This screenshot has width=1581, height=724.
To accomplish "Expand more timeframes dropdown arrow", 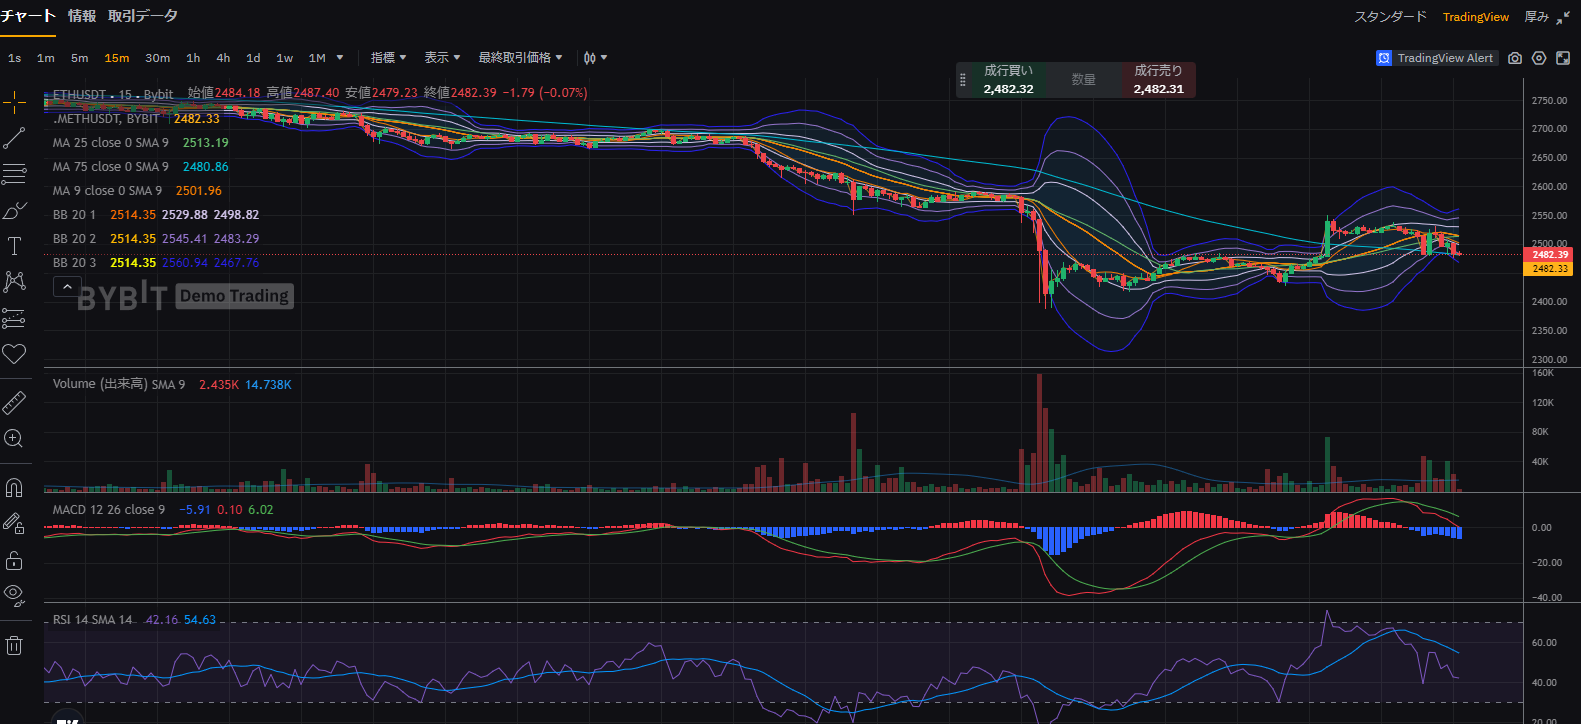I will tap(340, 58).
